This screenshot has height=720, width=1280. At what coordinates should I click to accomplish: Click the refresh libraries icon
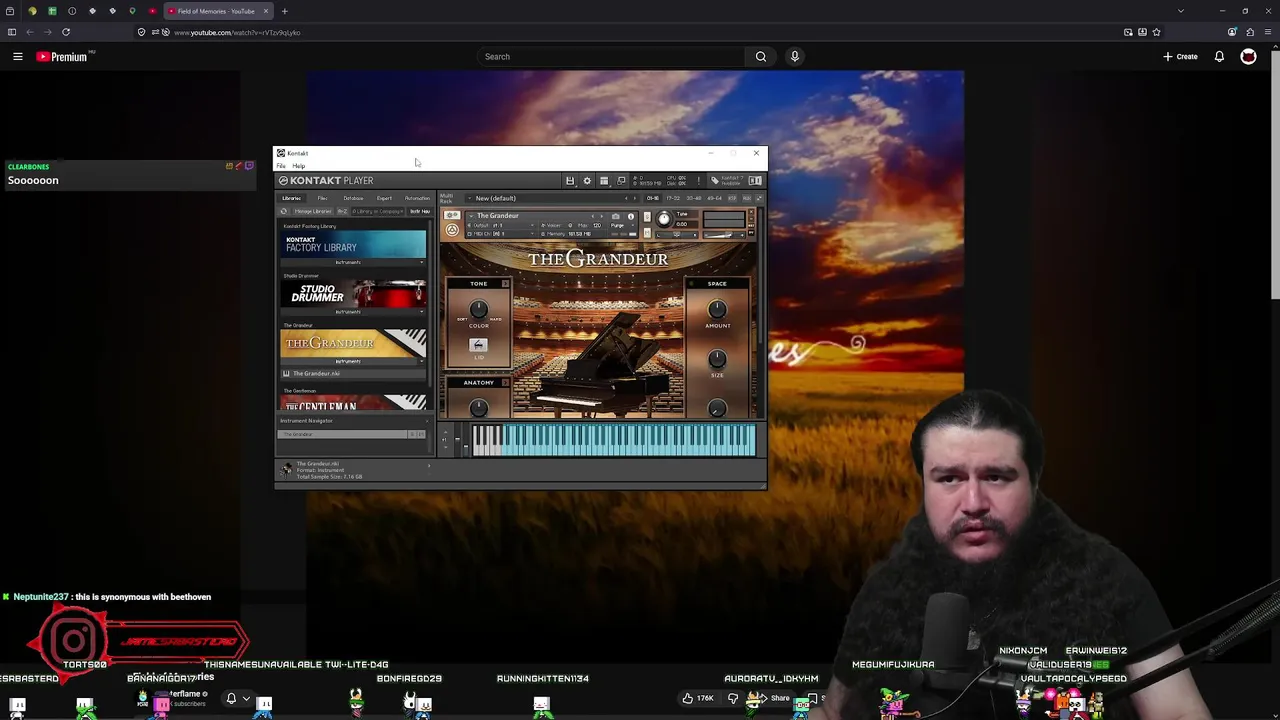[x=284, y=211]
